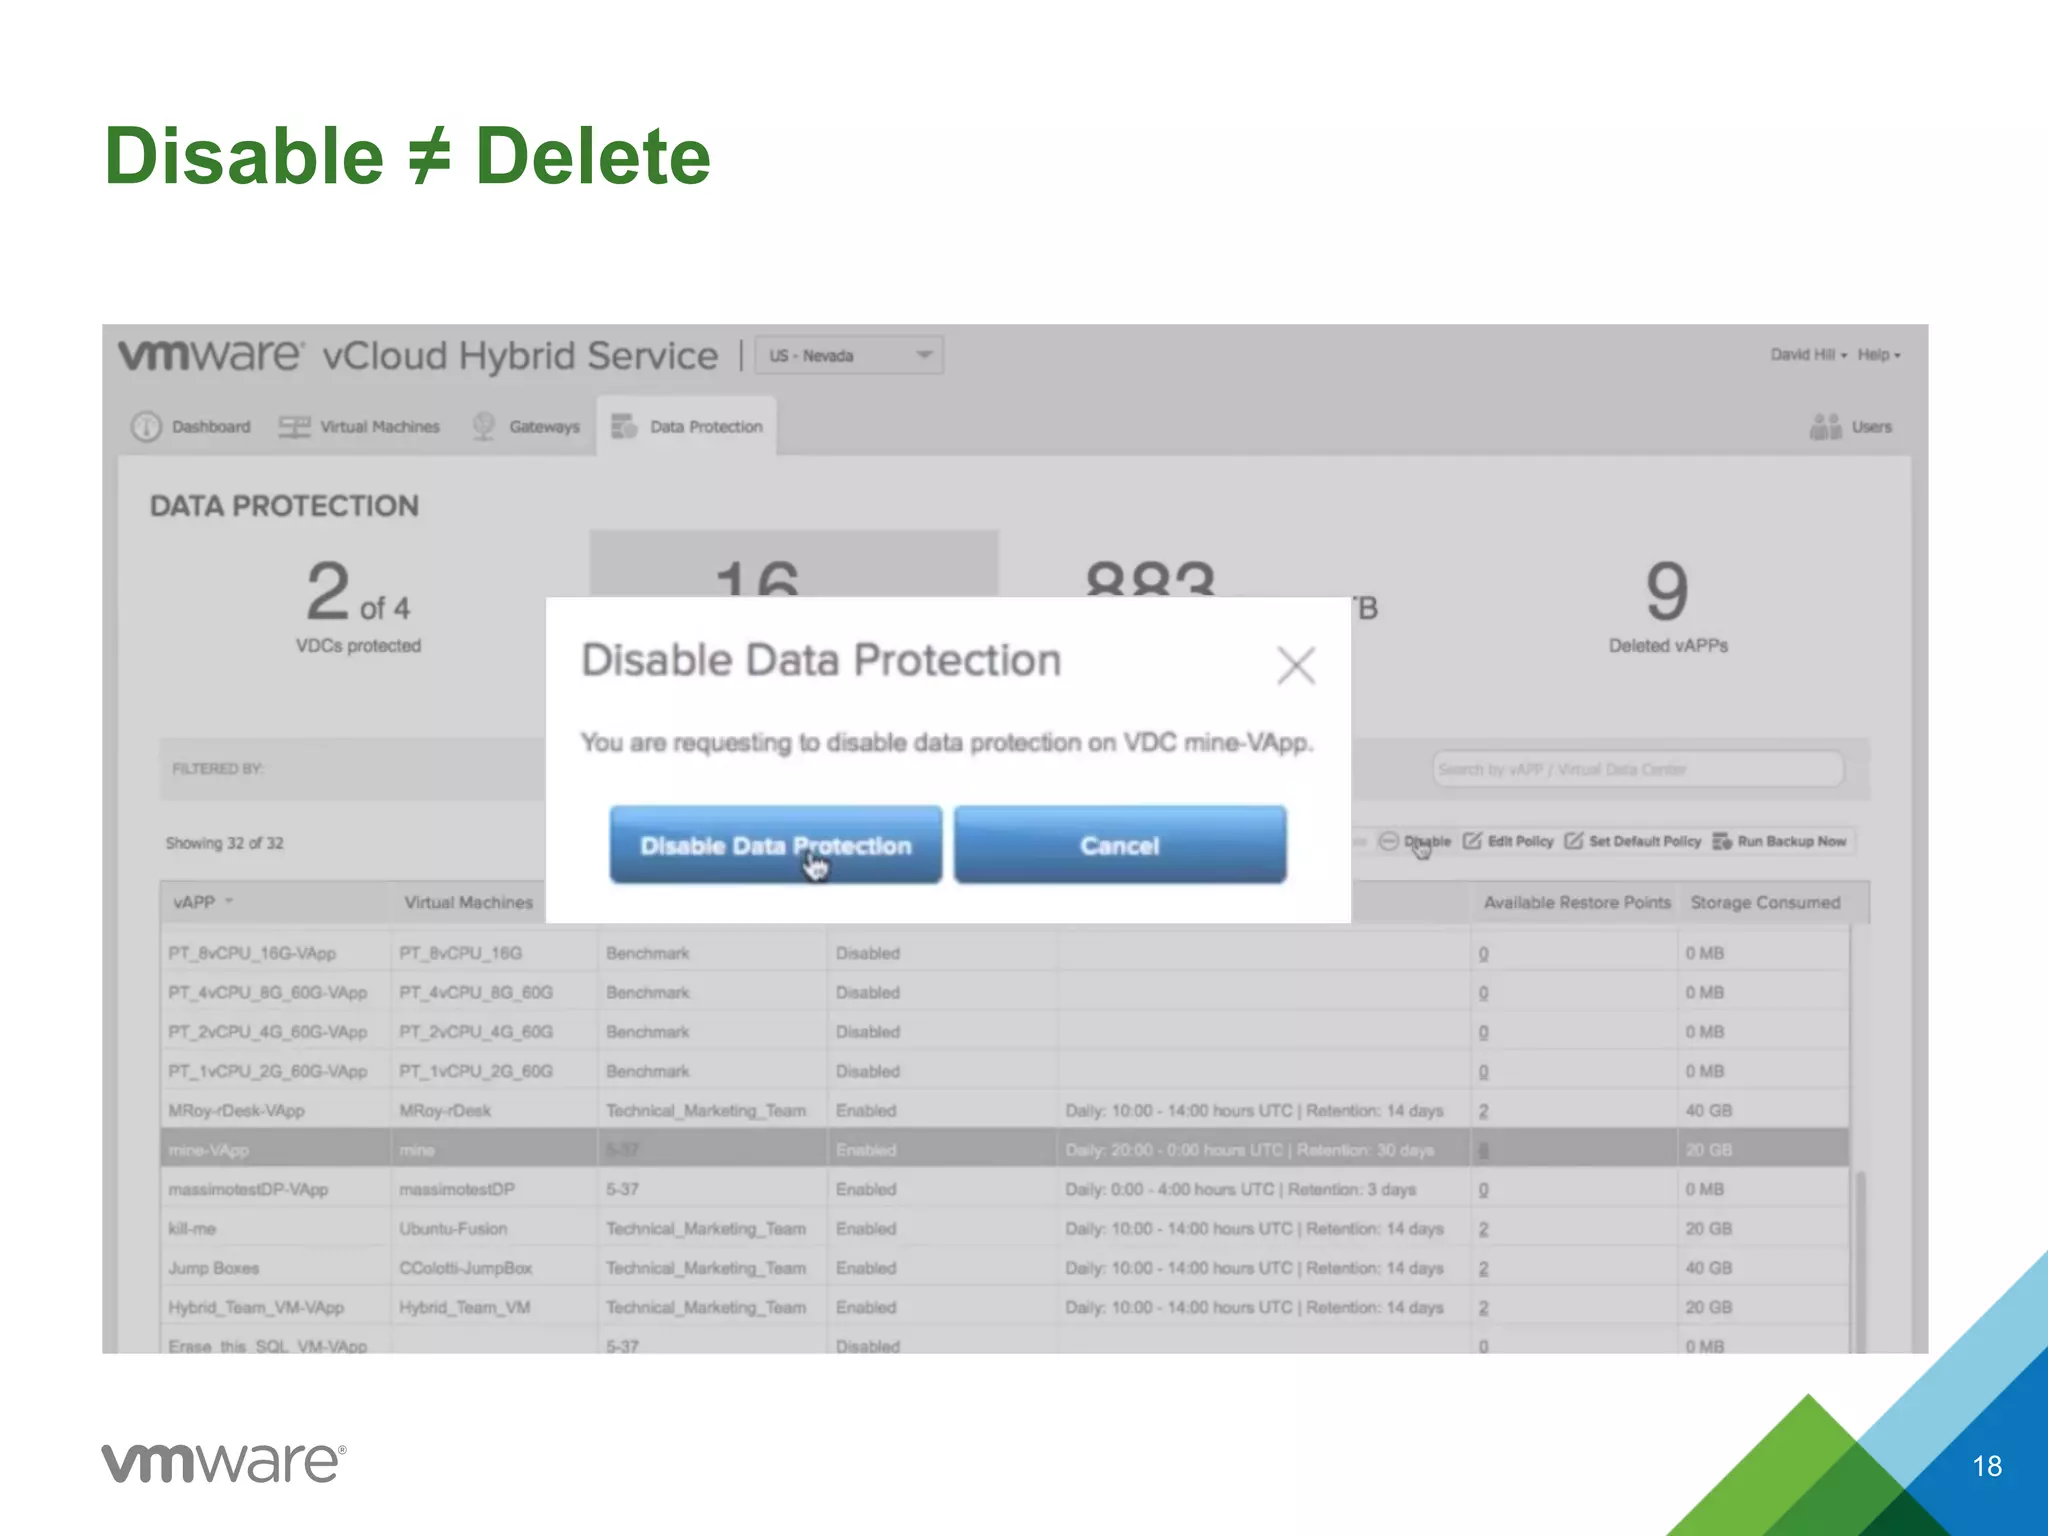Select the kill-me vApp row

[1005, 1228]
